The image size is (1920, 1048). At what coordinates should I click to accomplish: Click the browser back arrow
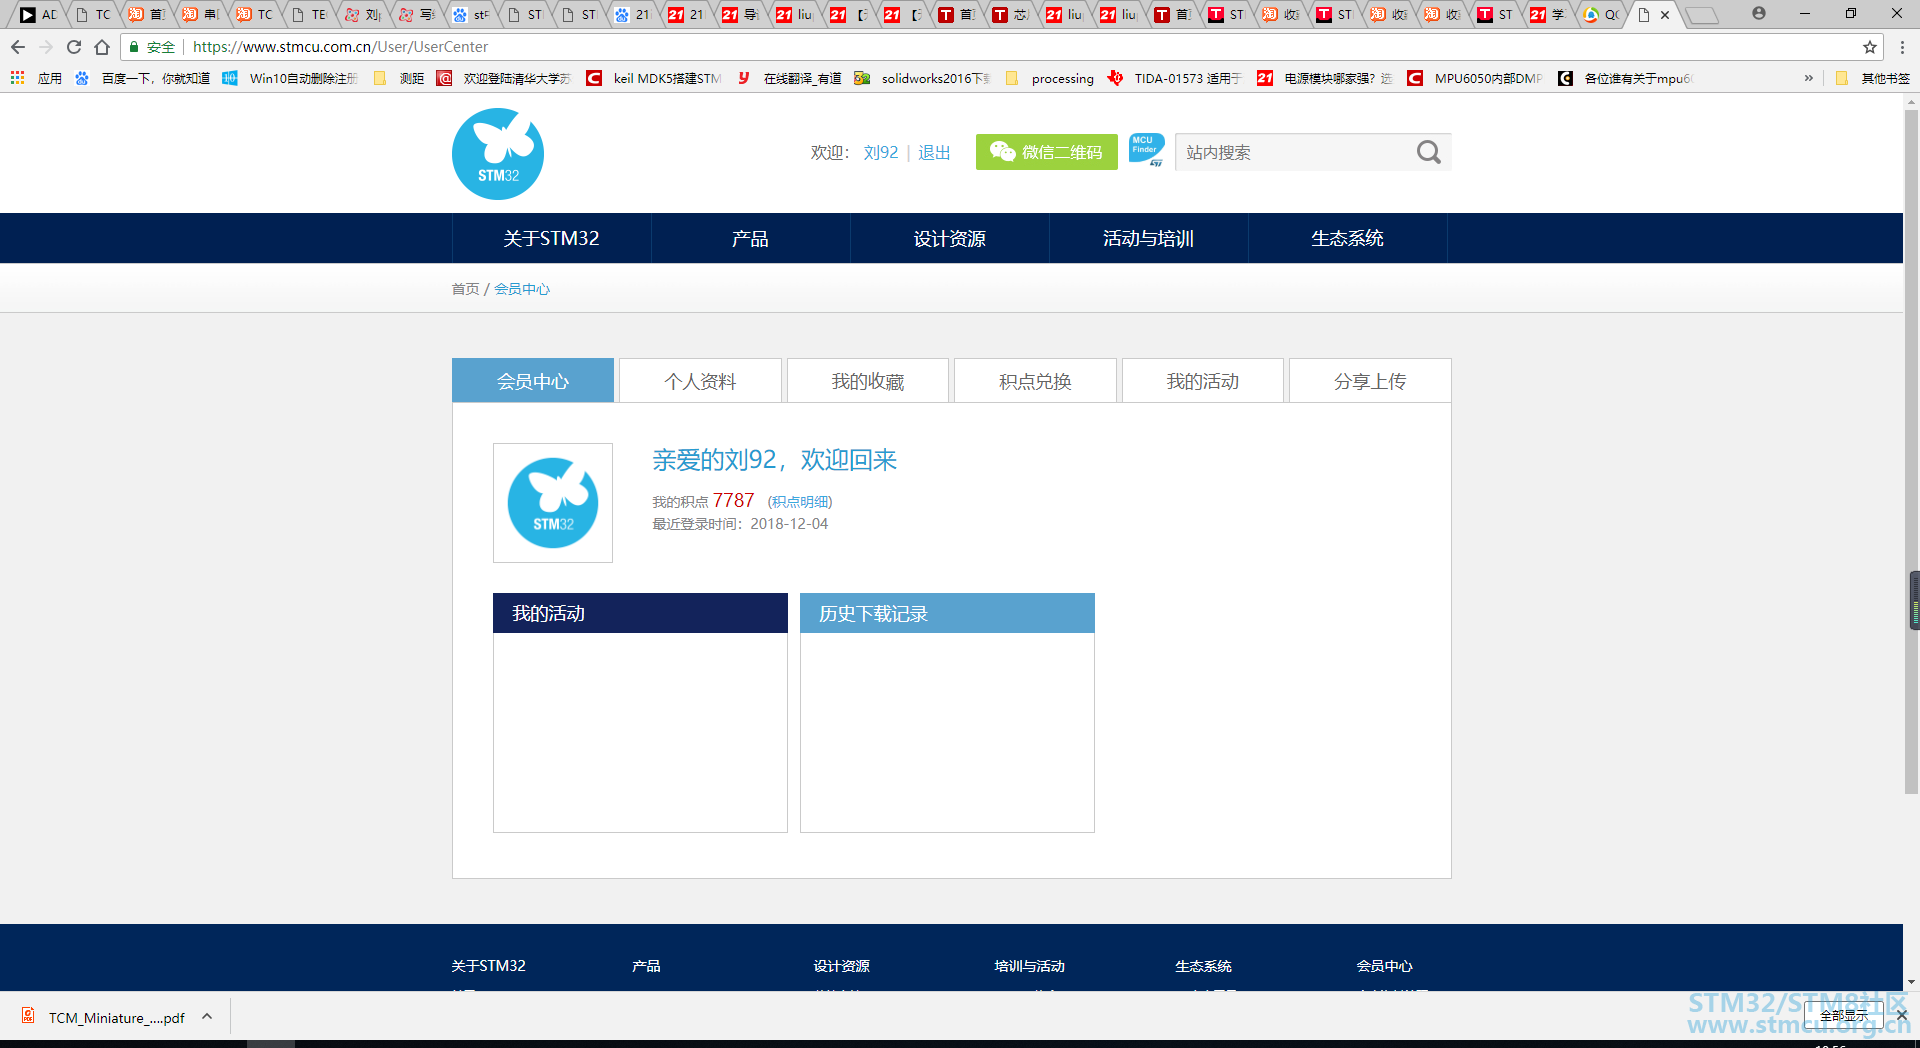[18, 47]
